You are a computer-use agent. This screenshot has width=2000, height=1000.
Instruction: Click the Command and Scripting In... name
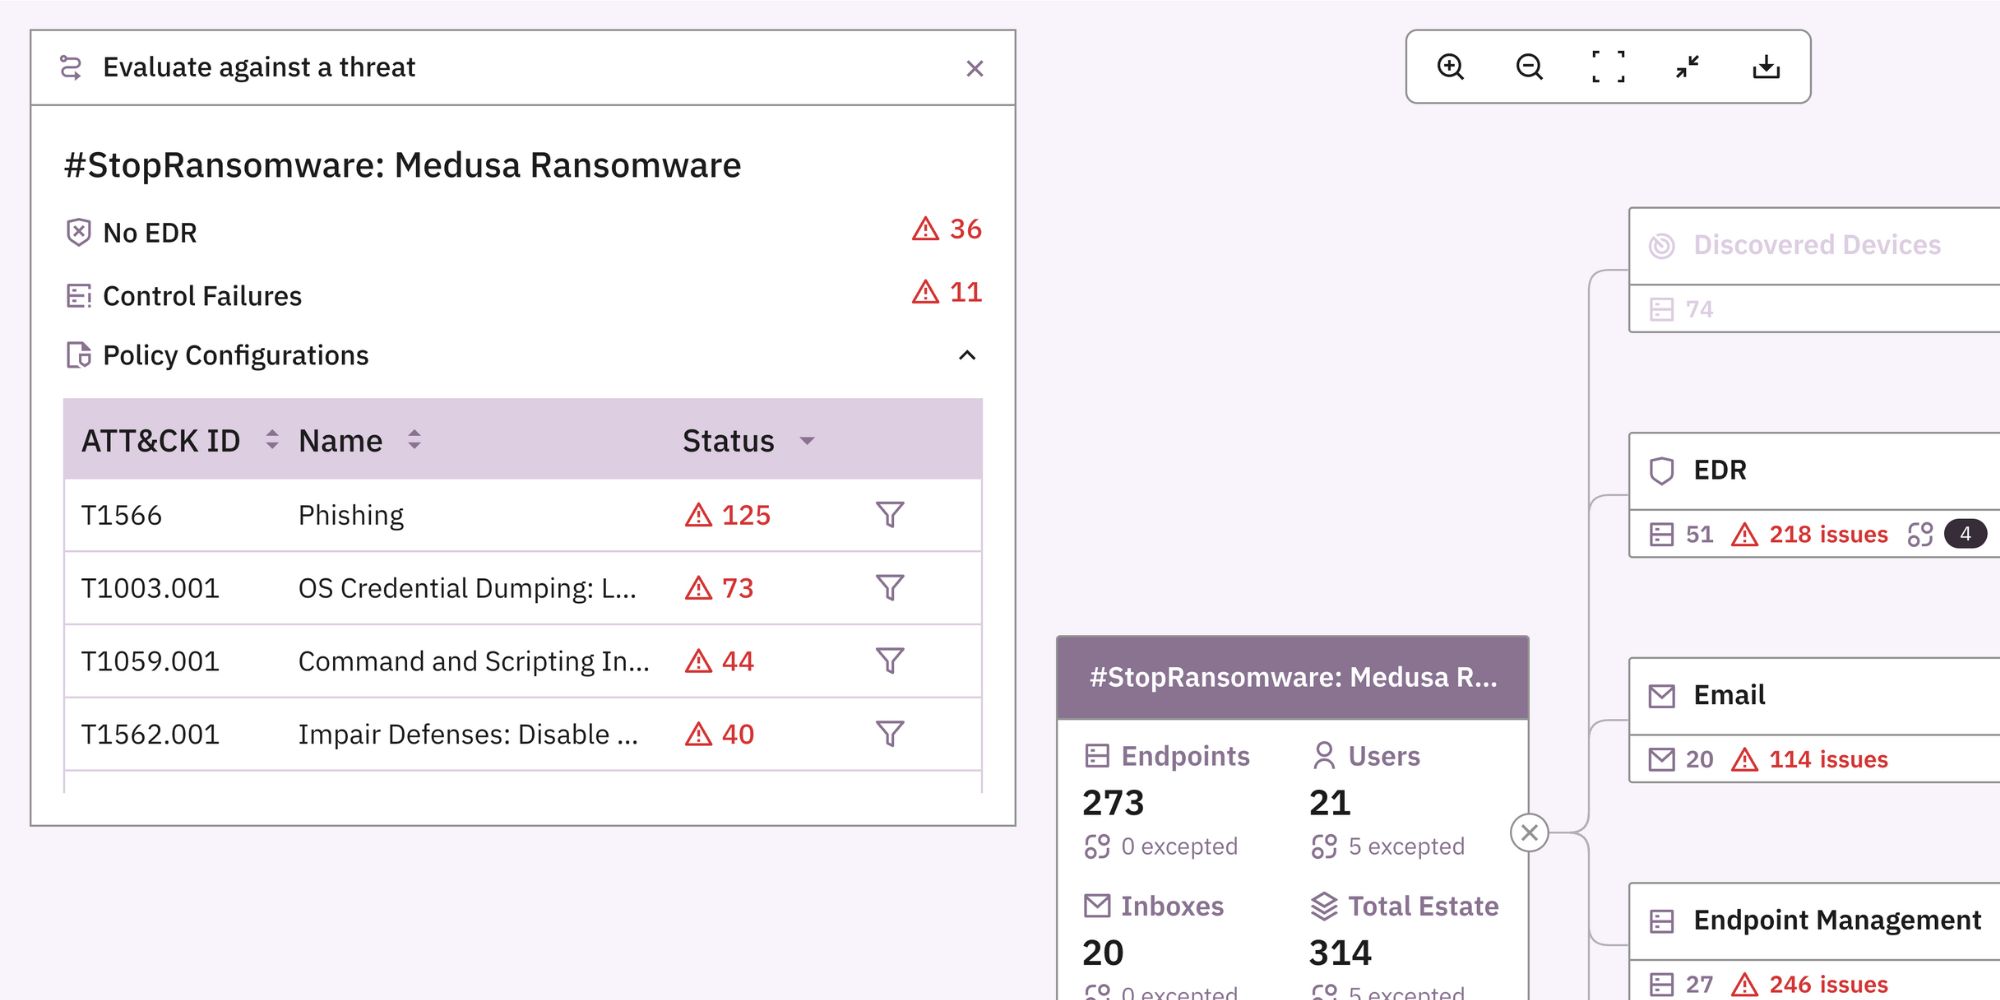point(474,661)
